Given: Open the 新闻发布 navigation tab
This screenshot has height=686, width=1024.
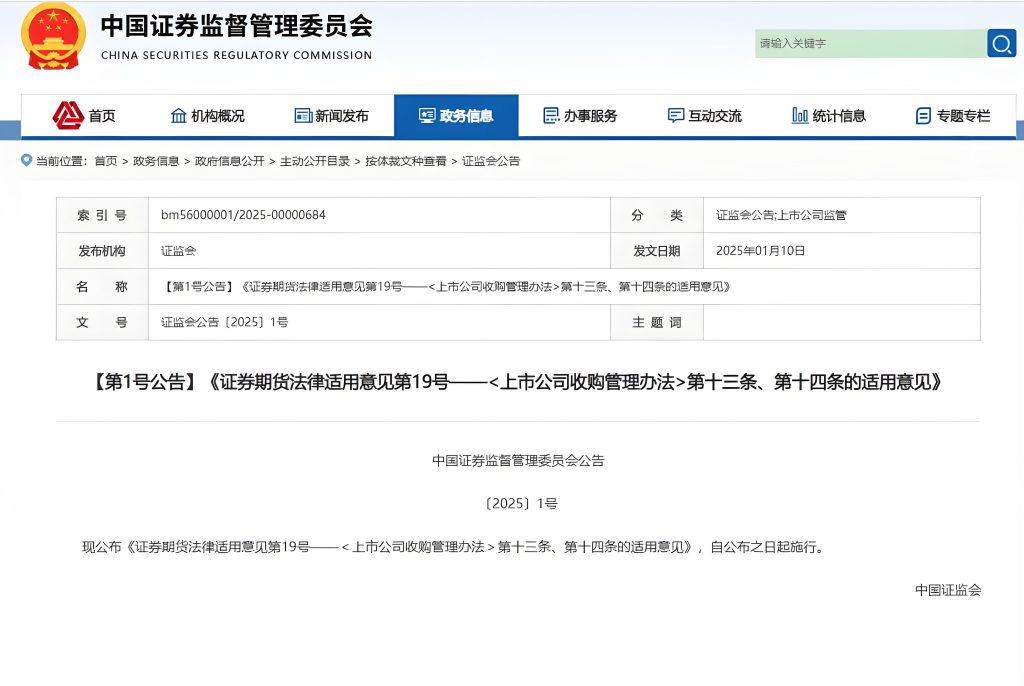Looking at the screenshot, I should pyautogui.click(x=332, y=116).
